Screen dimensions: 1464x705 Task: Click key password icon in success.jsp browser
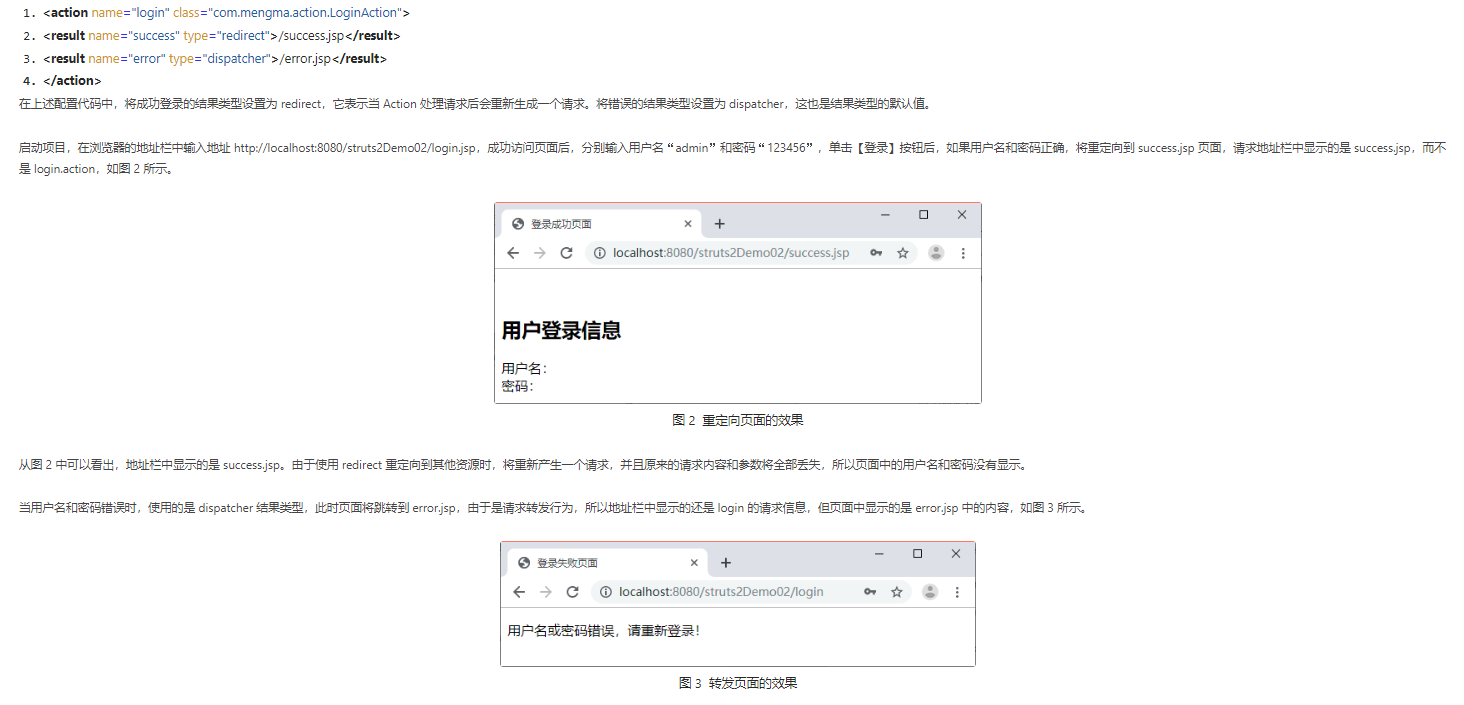pos(876,253)
